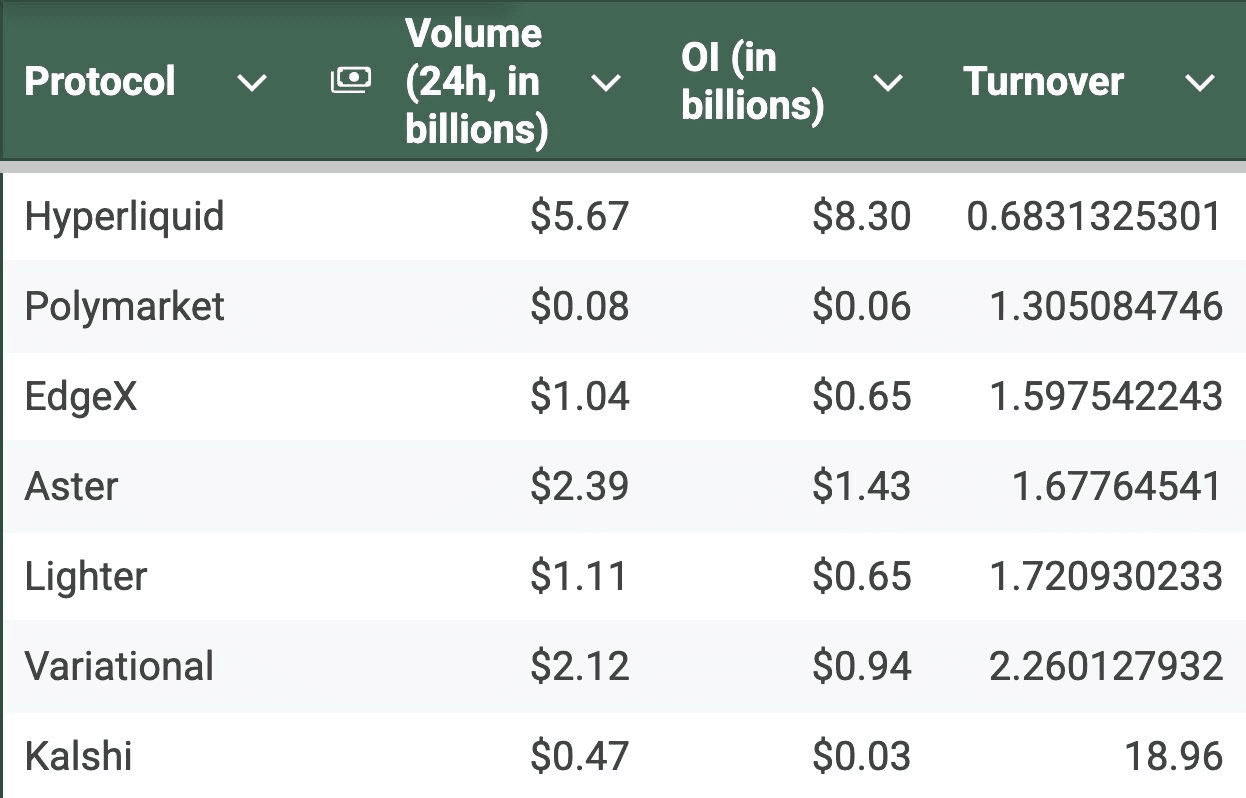Select the Polymarket protocol cell
Screen dimensions: 1246x798
pyautogui.click(x=125, y=306)
